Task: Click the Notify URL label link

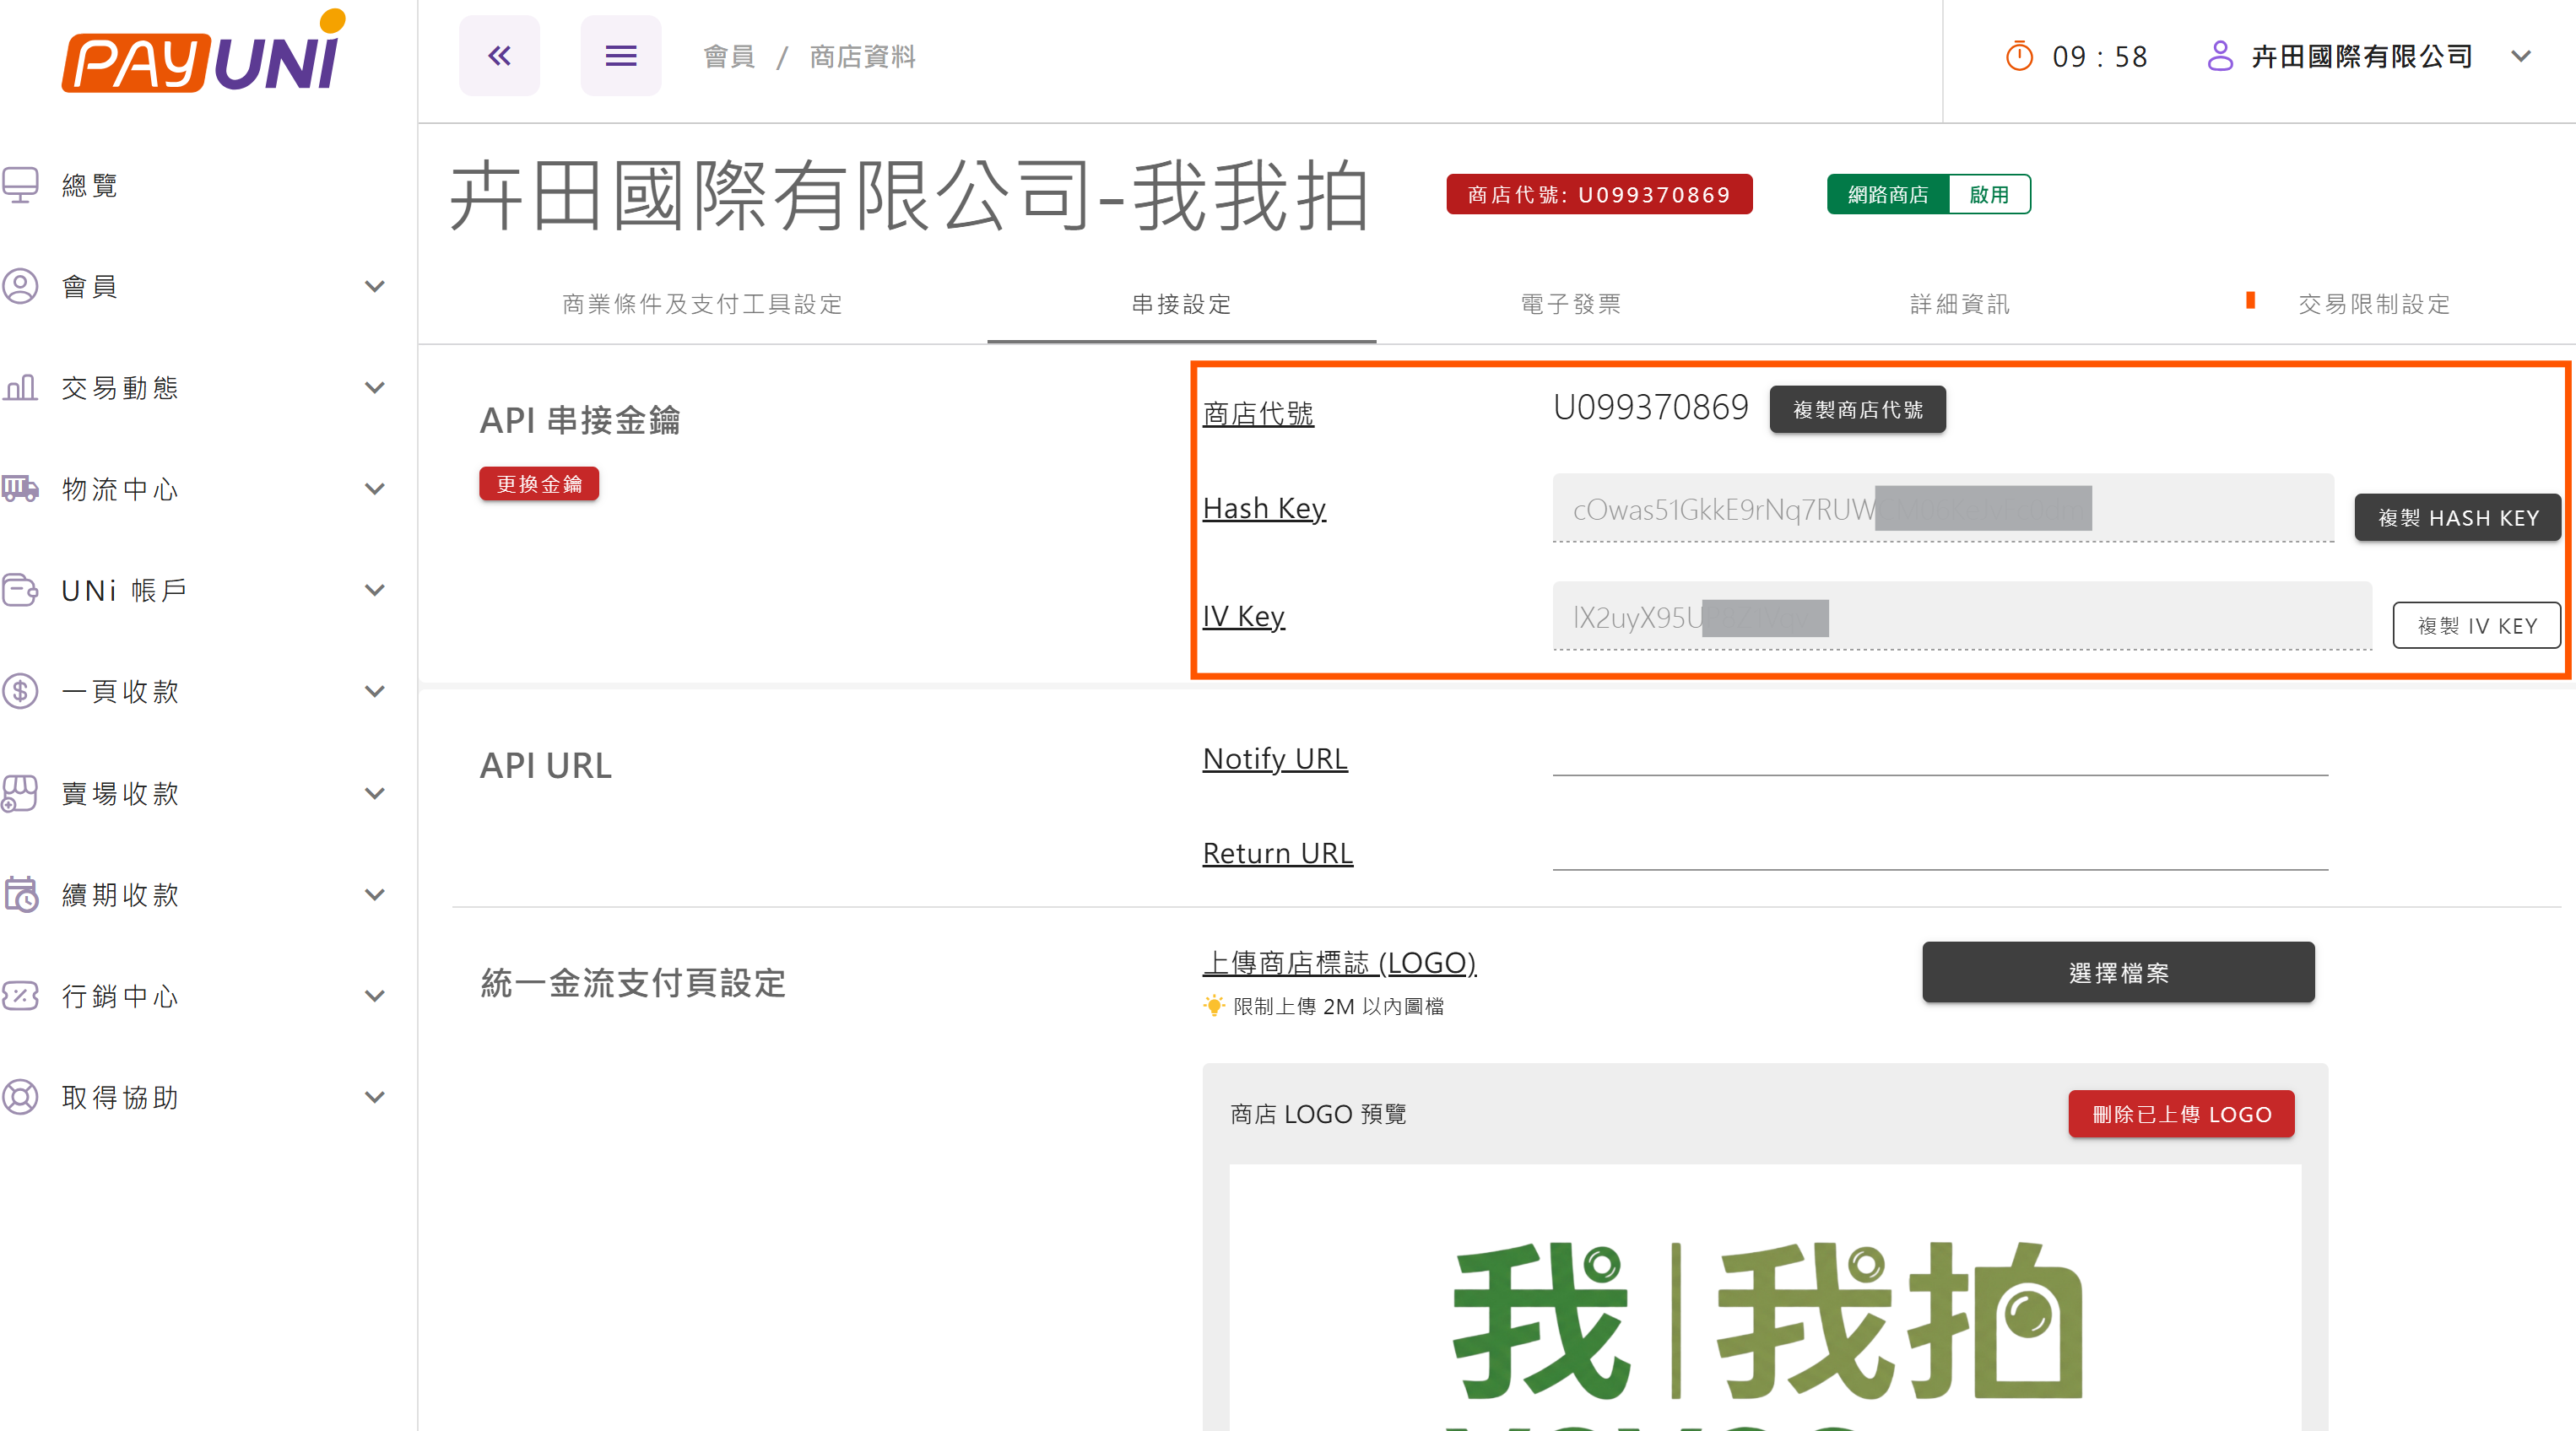Action: (1275, 759)
